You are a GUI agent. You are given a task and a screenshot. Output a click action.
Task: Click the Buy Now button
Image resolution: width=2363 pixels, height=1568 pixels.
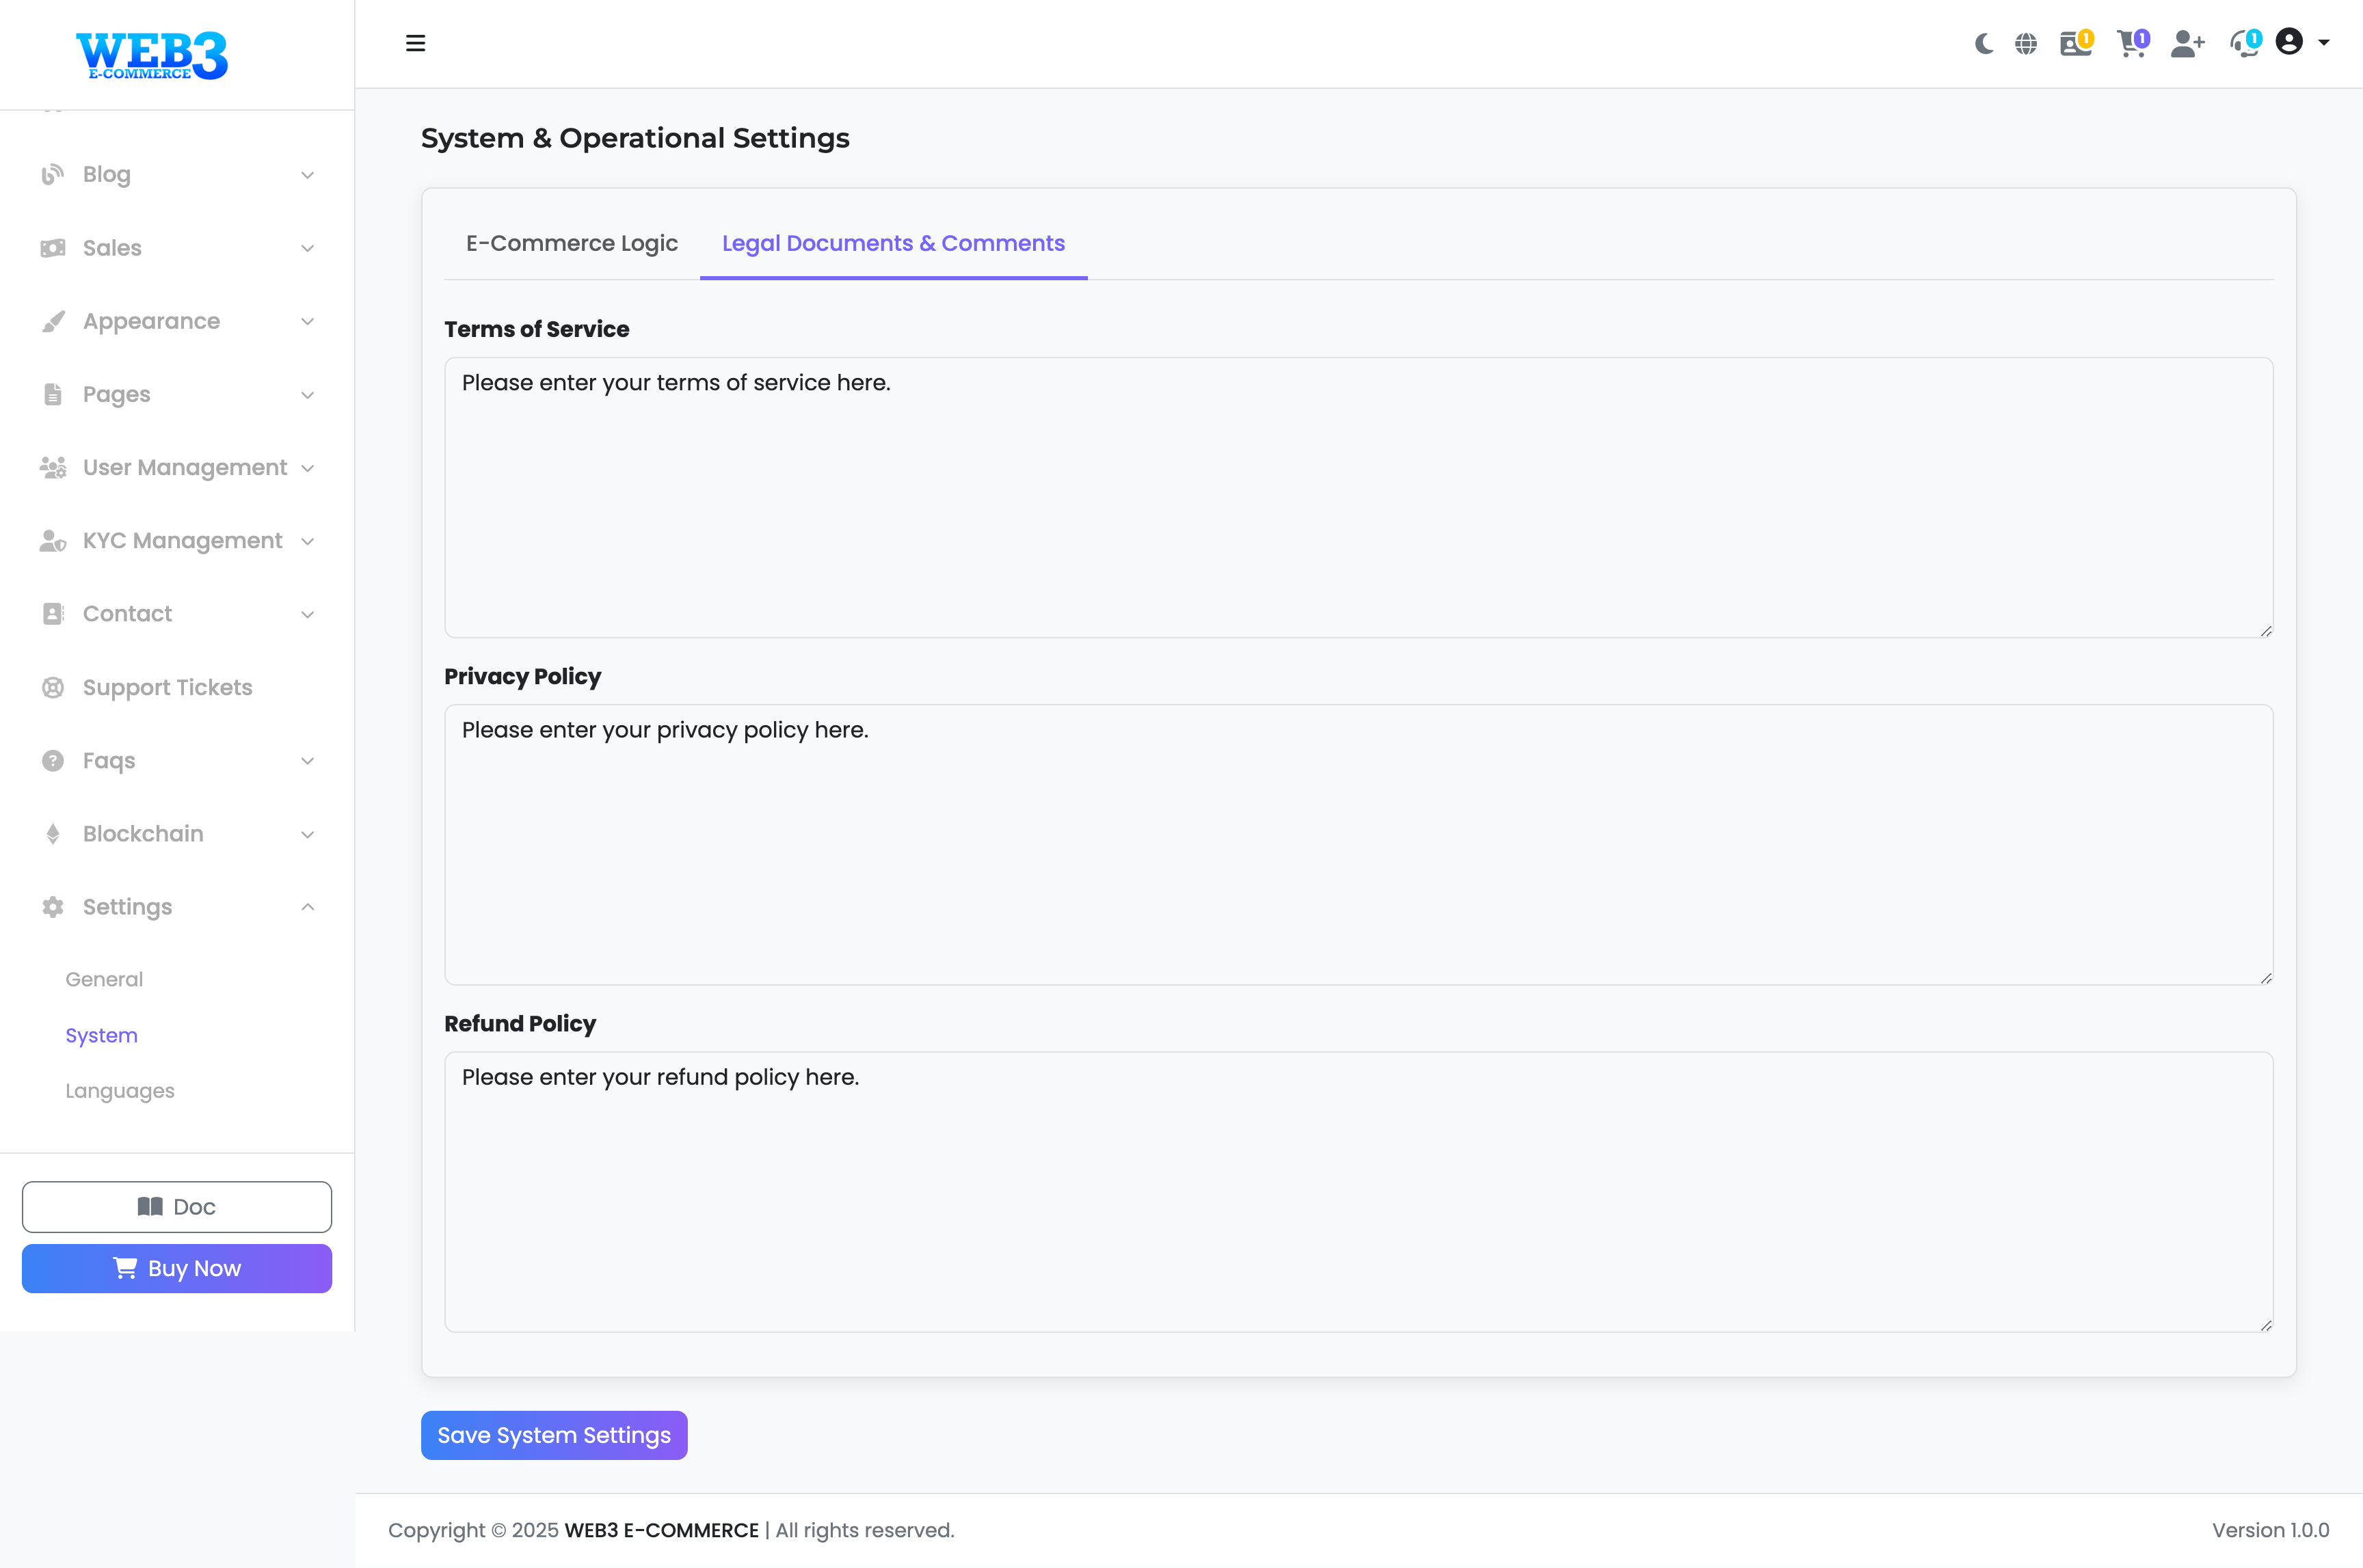(177, 1268)
